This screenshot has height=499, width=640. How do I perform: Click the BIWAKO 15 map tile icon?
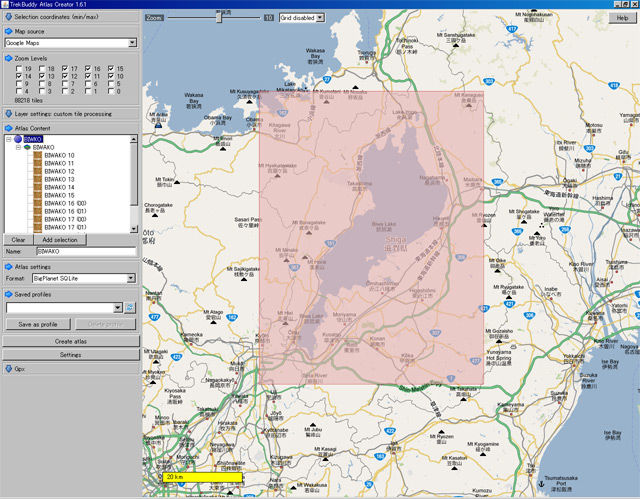click(x=38, y=195)
